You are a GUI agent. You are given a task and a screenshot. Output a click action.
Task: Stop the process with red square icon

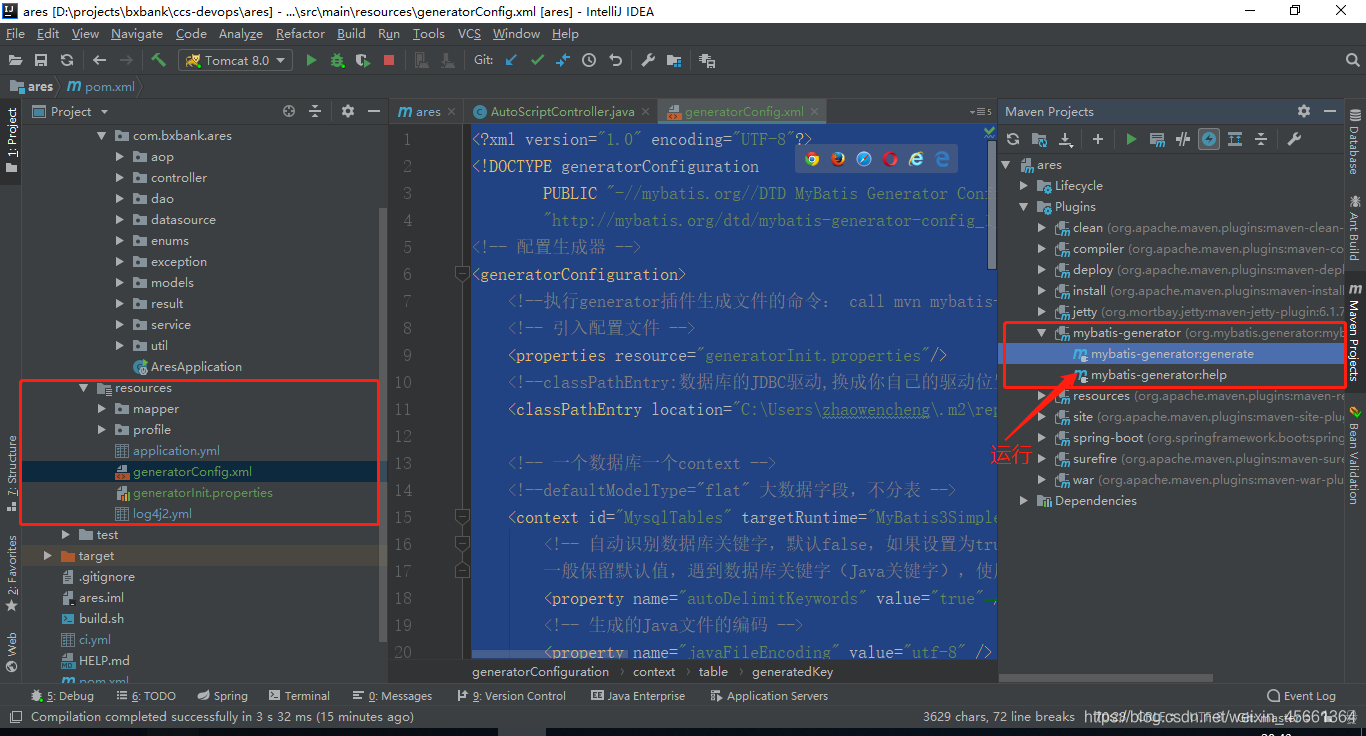(389, 60)
